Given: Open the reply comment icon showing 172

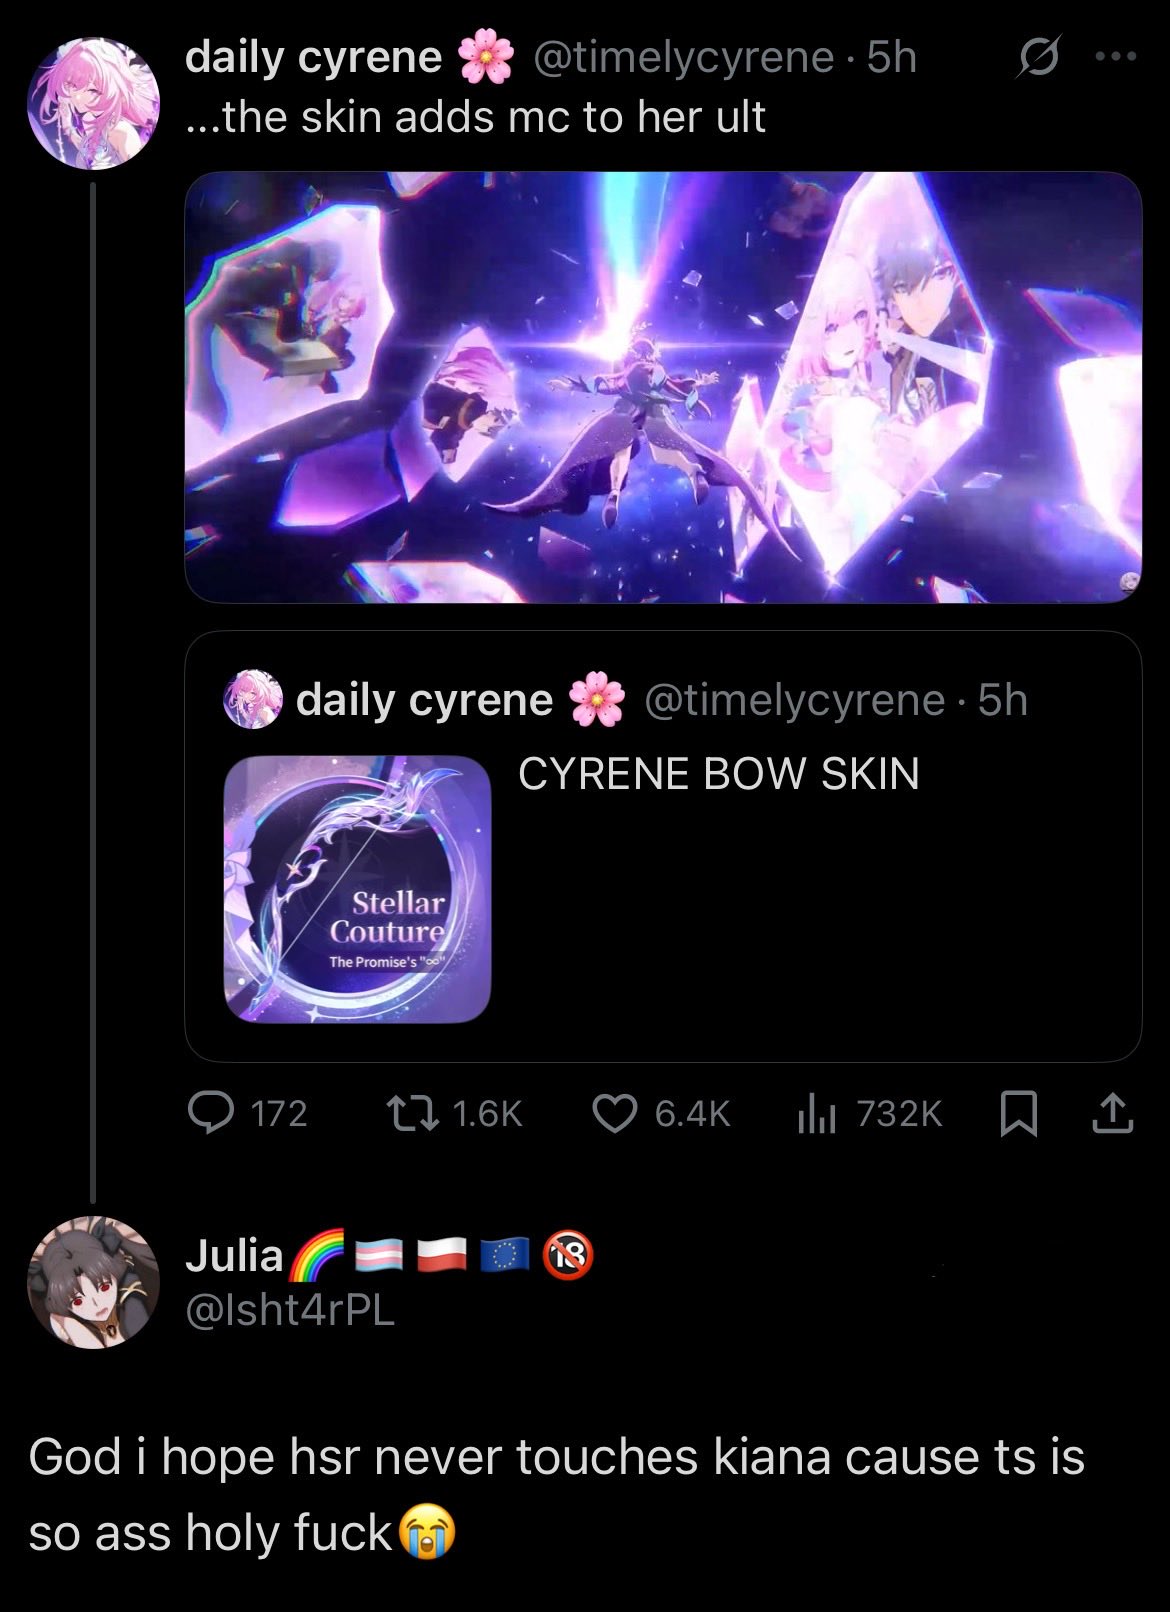Looking at the screenshot, I should [211, 1113].
